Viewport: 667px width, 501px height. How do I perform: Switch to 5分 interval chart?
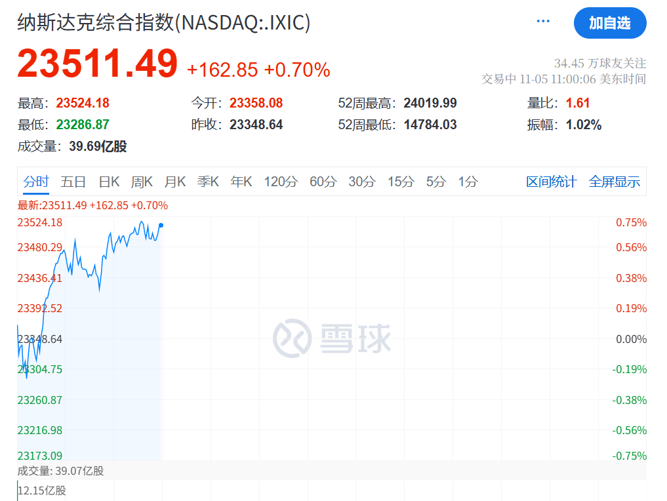tap(436, 181)
